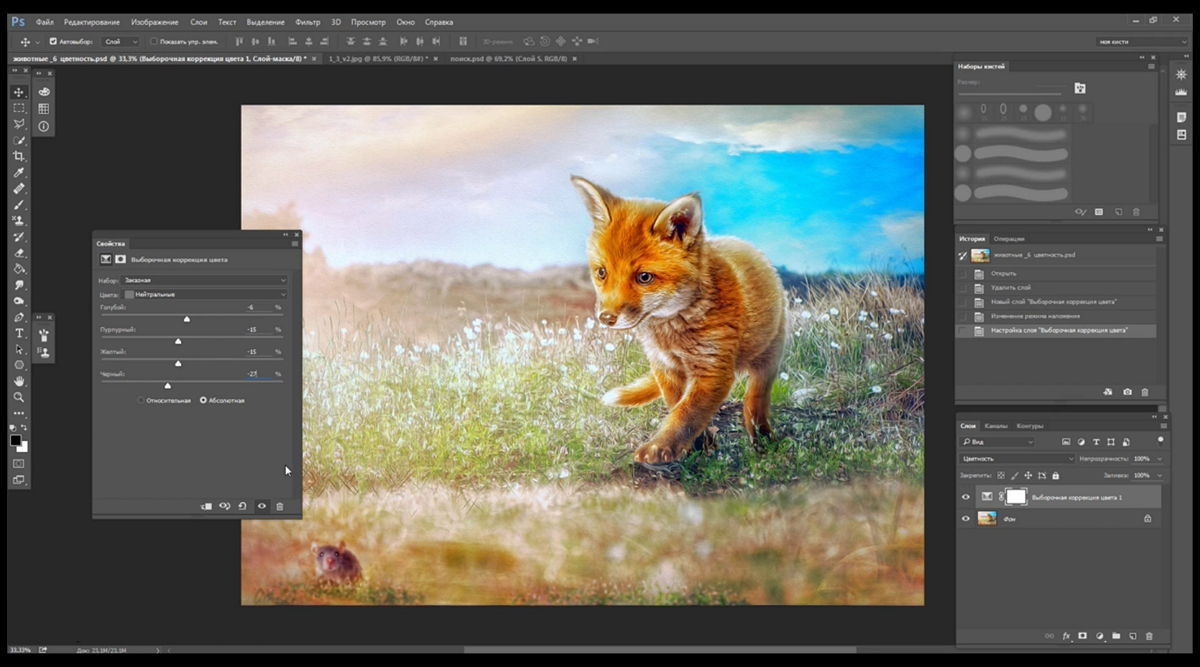Add layer mask at Layers panel bottom
This screenshot has width=1200, height=667.
click(x=1083, y=636)
